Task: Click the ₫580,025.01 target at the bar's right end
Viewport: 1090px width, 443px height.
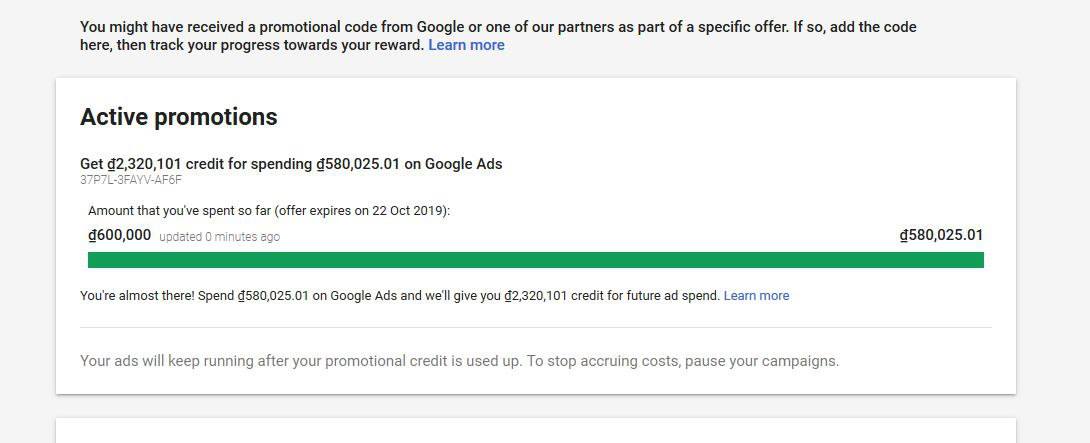Action: pyautogui.click(x=941, y=235)
